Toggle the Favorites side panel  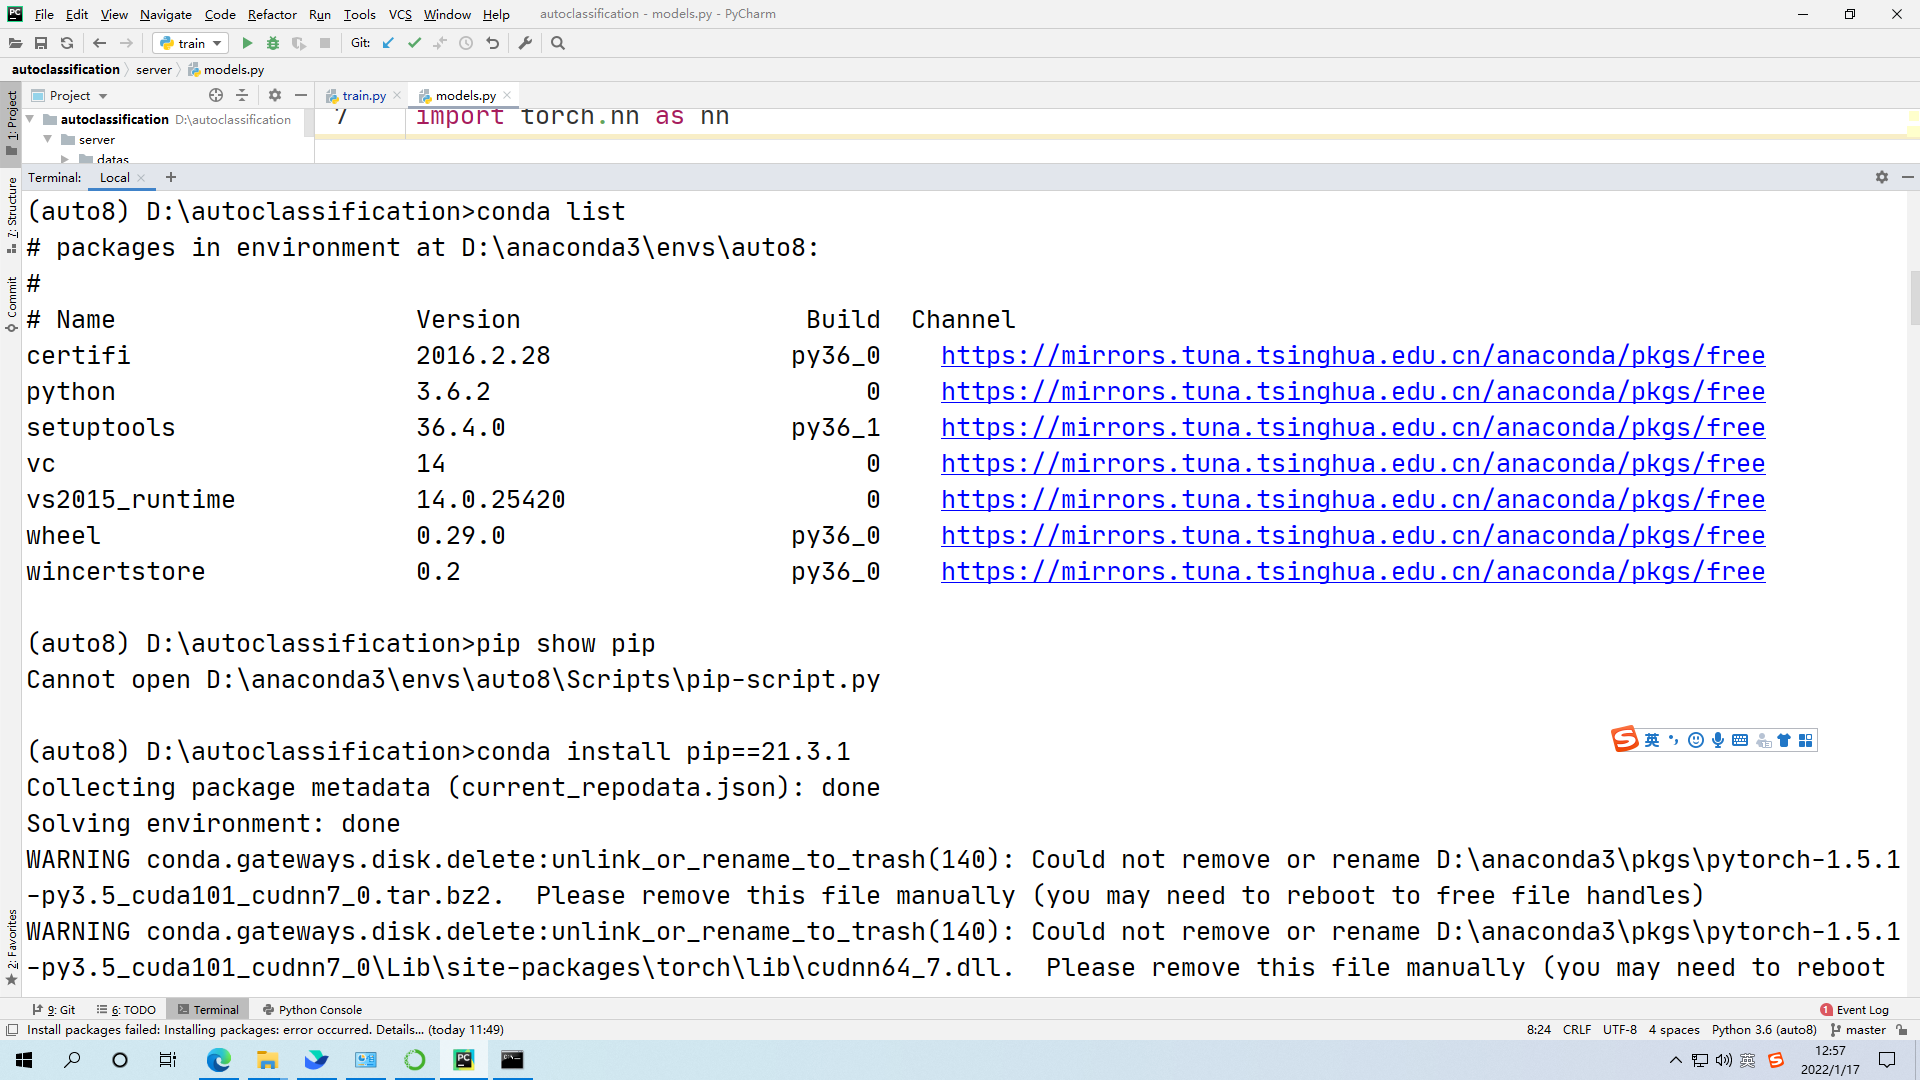12,947
